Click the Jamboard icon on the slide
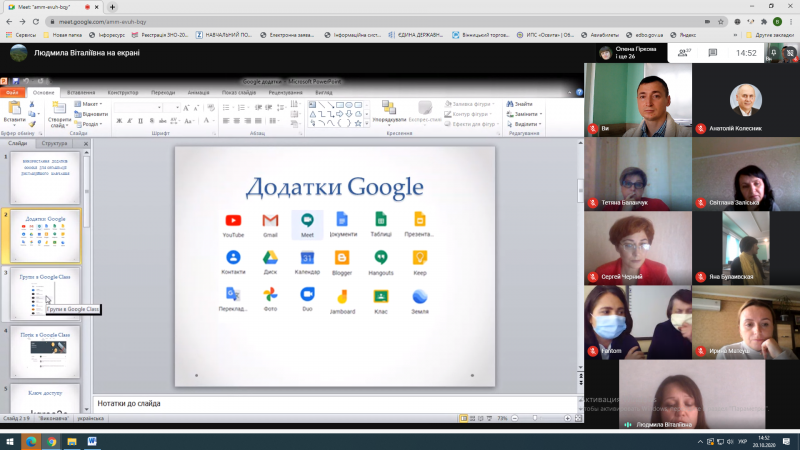 point(342,296)
